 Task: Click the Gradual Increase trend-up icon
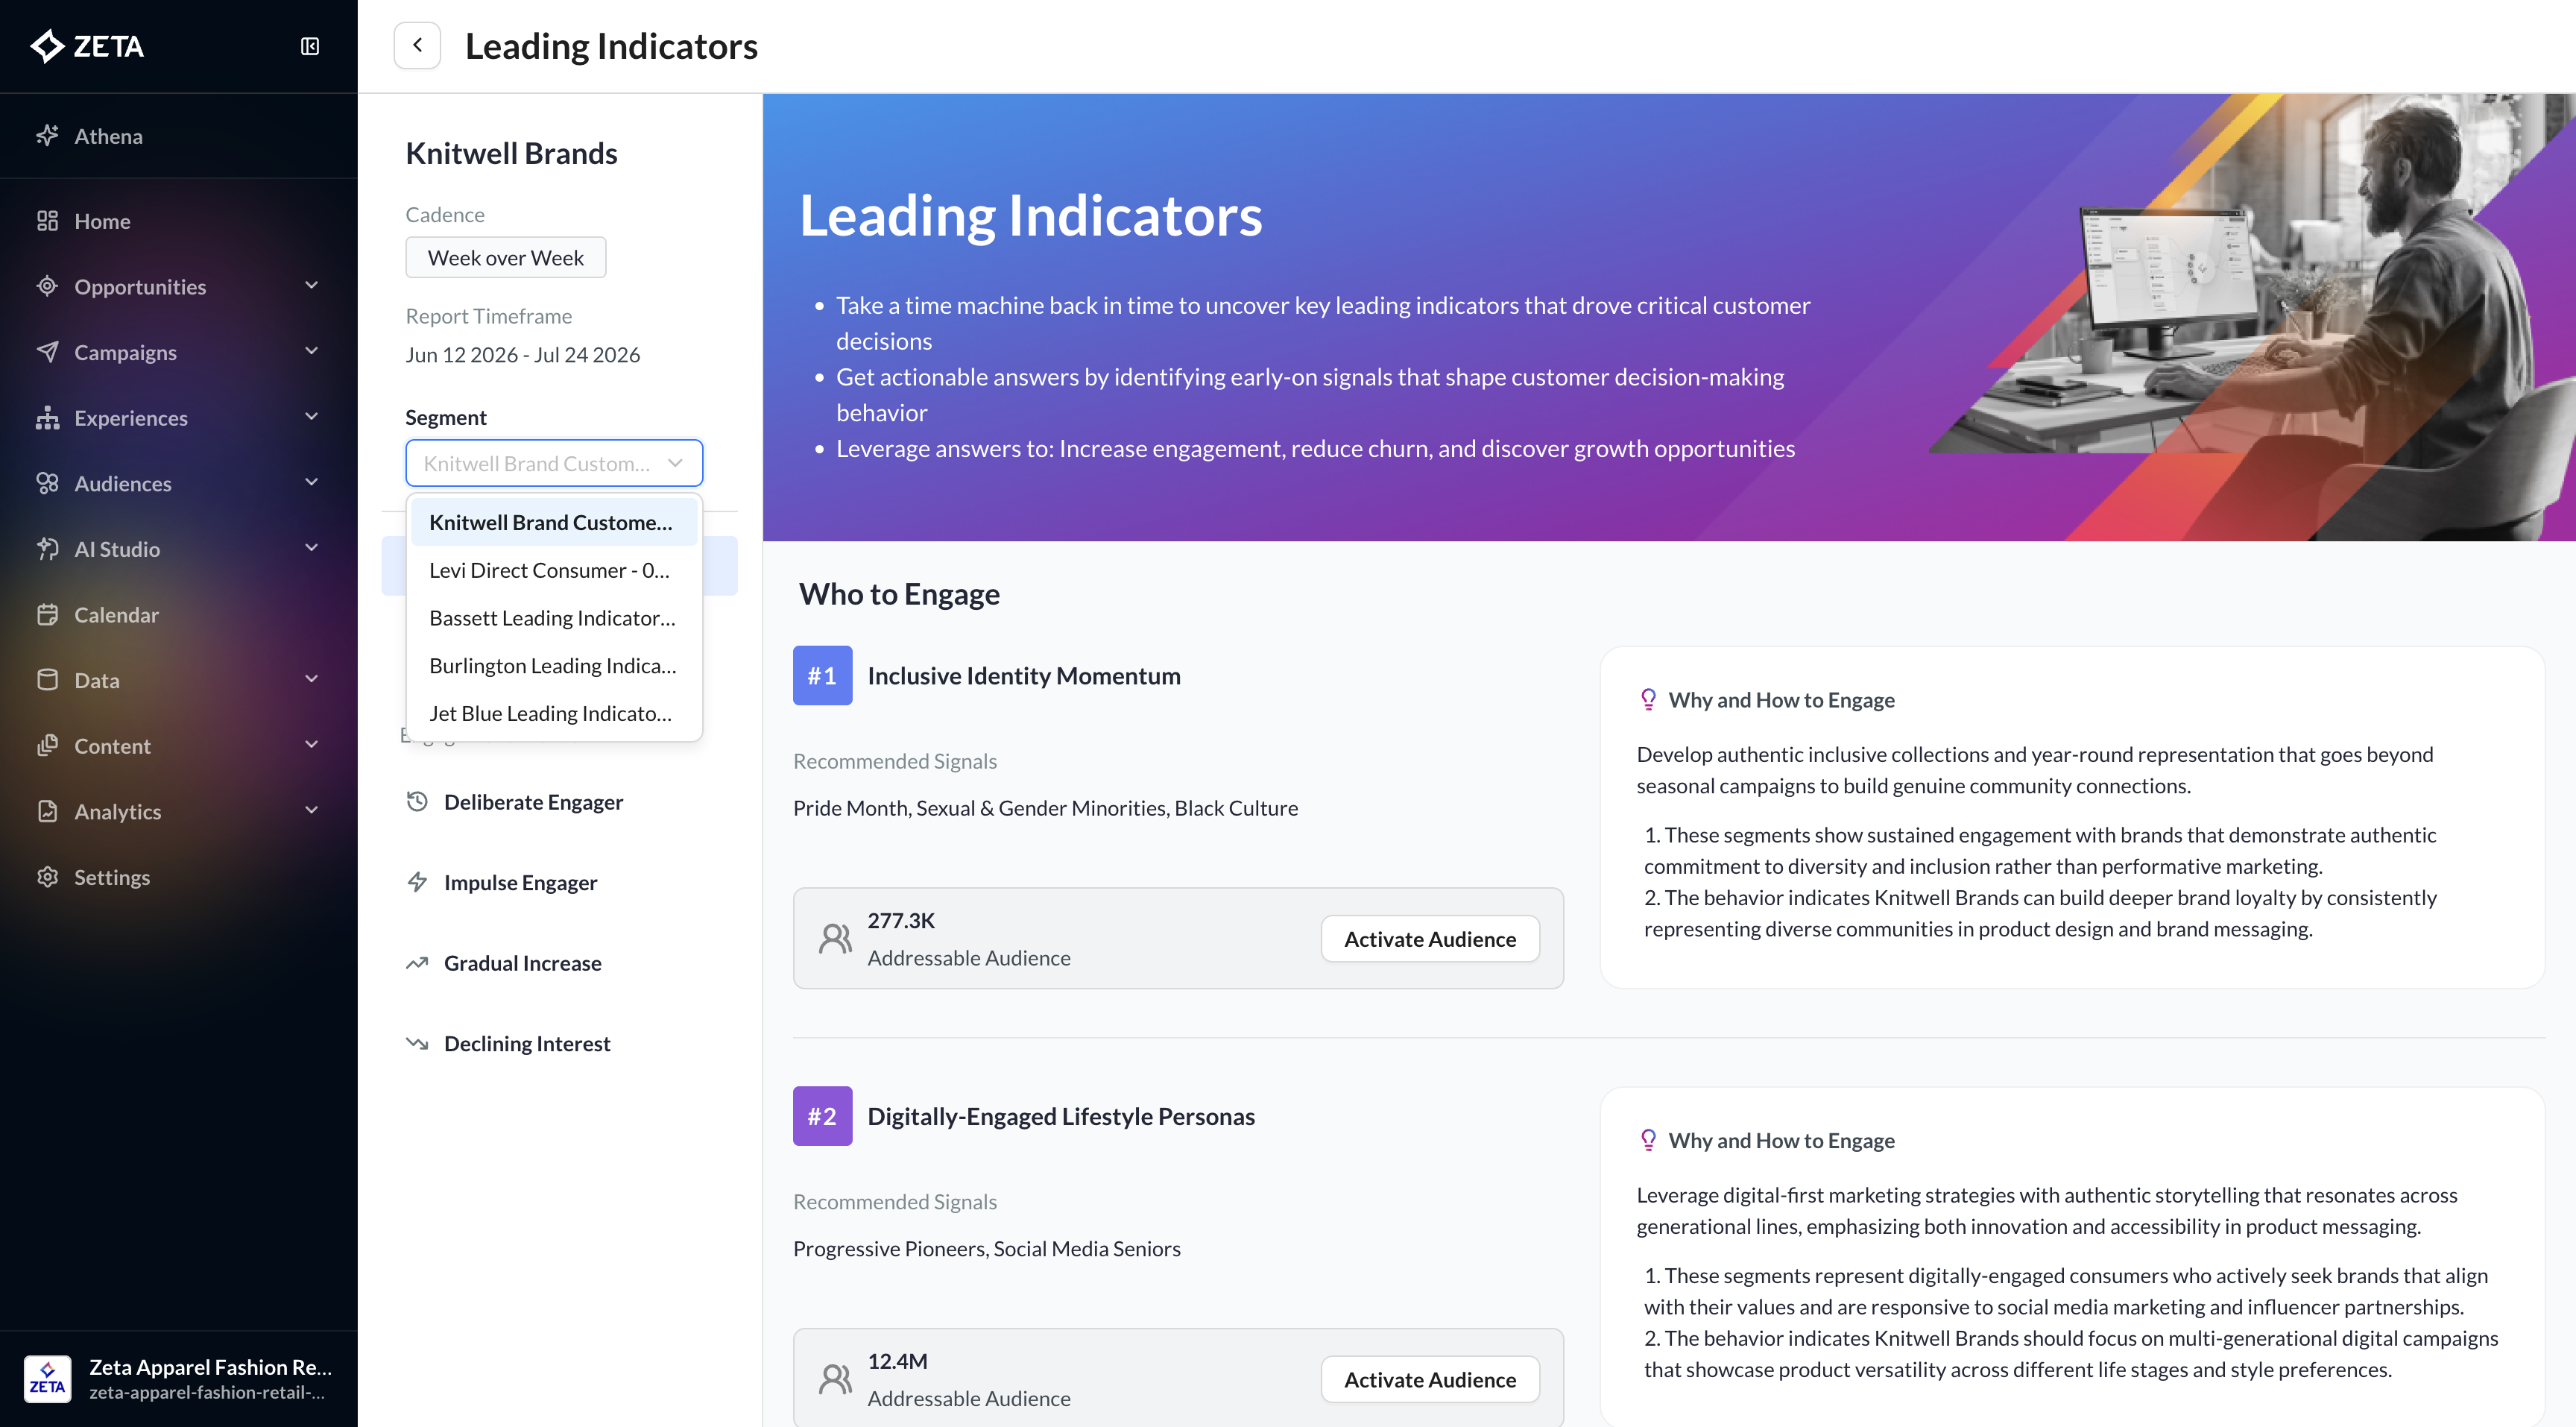pos(417,963)
